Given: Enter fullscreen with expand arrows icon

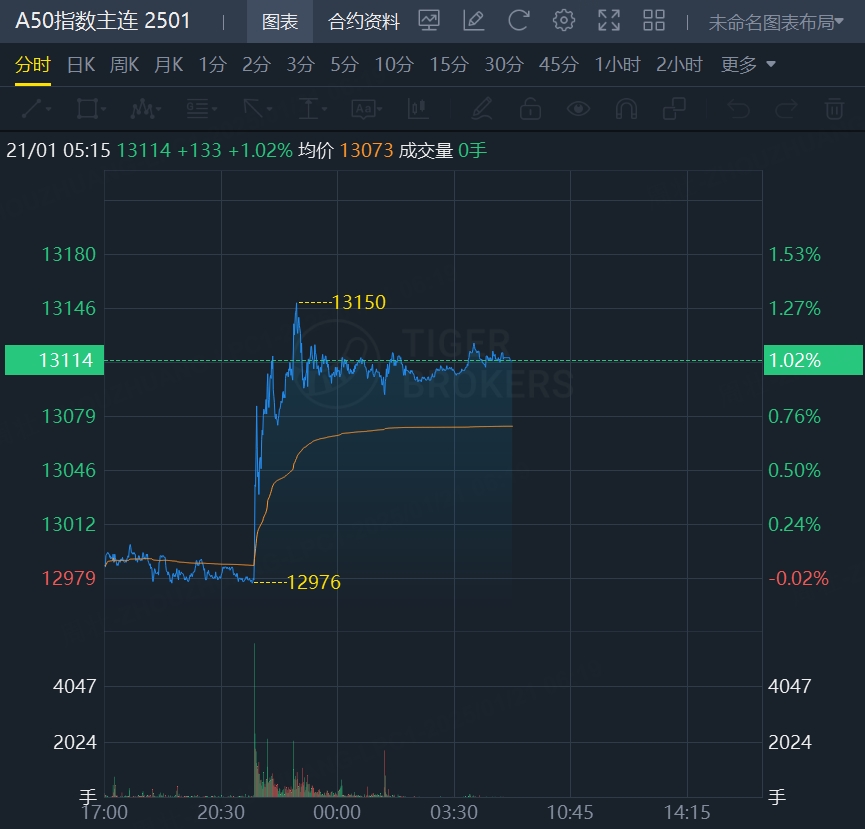Looking at the screenshot, I should click(x=609, y=21).
